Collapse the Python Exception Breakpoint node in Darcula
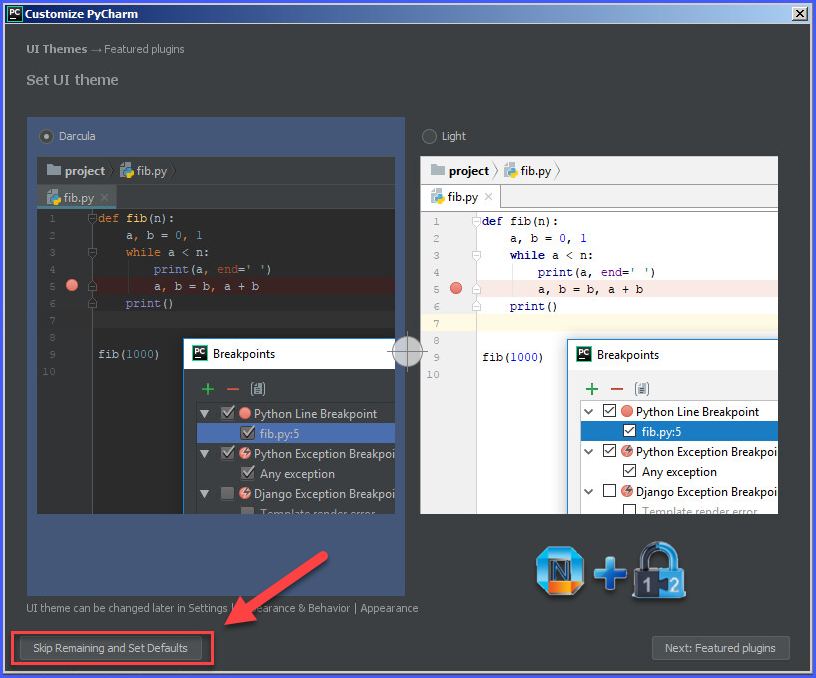816x678 pixels. [205, 454]
